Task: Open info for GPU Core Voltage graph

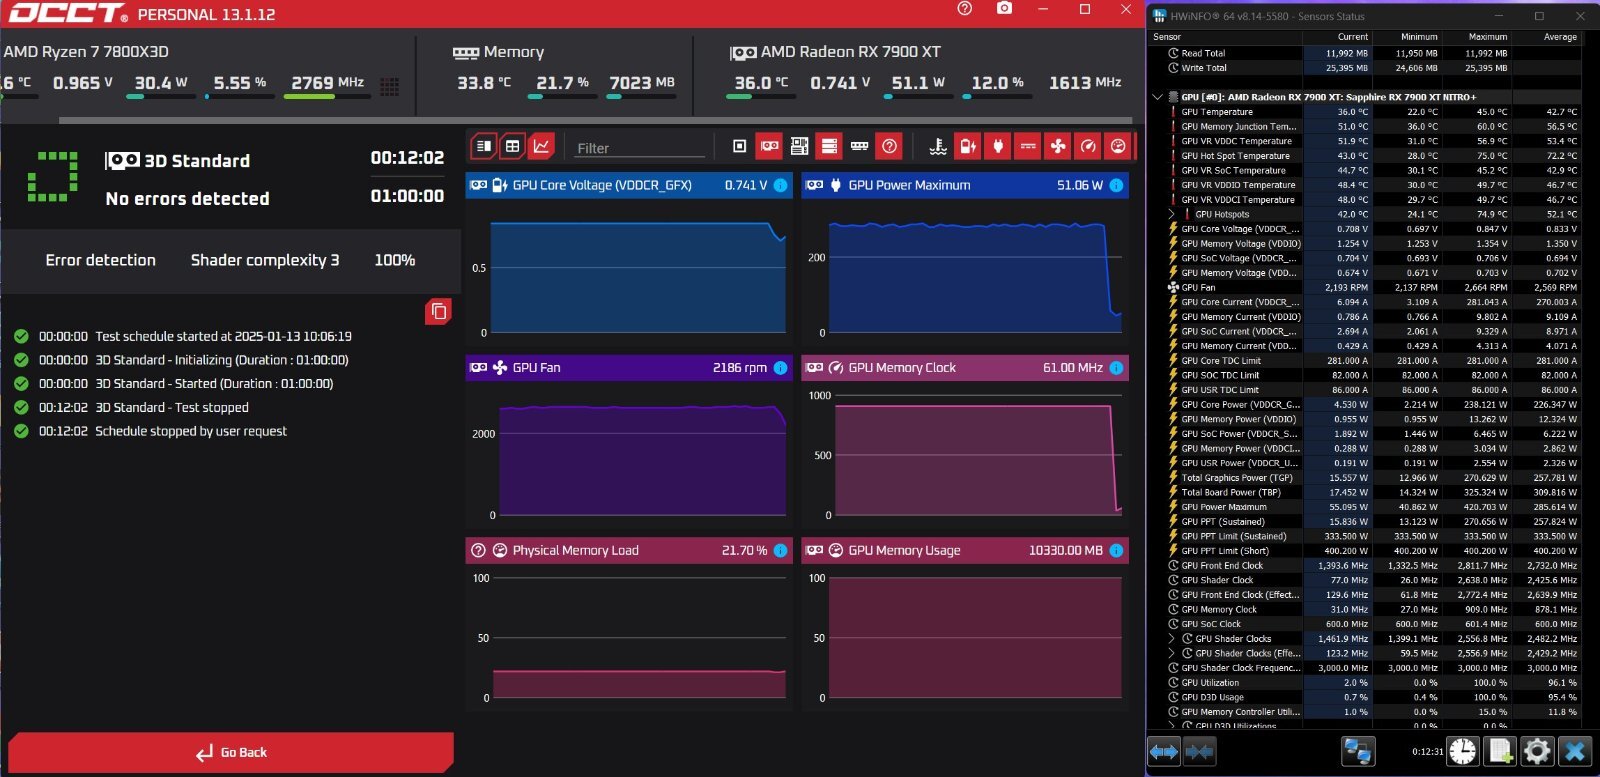Action: 780,185
